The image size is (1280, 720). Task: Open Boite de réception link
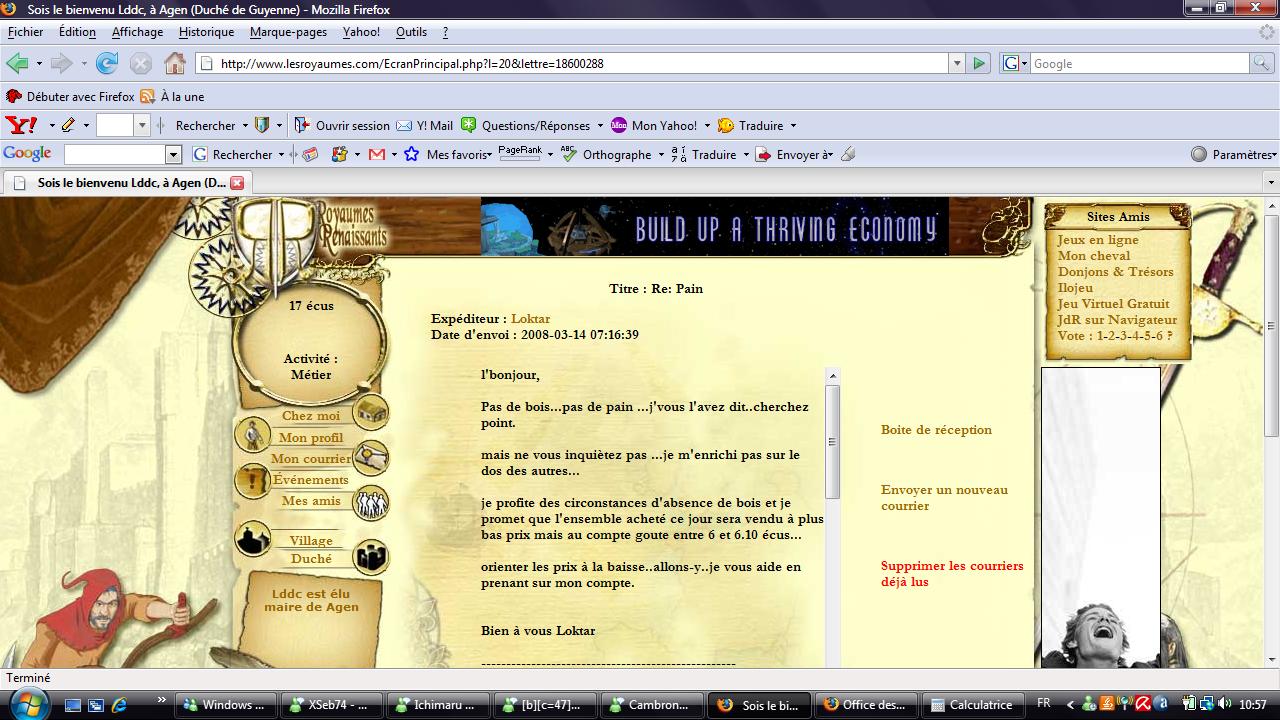click(x=936, y=430)
